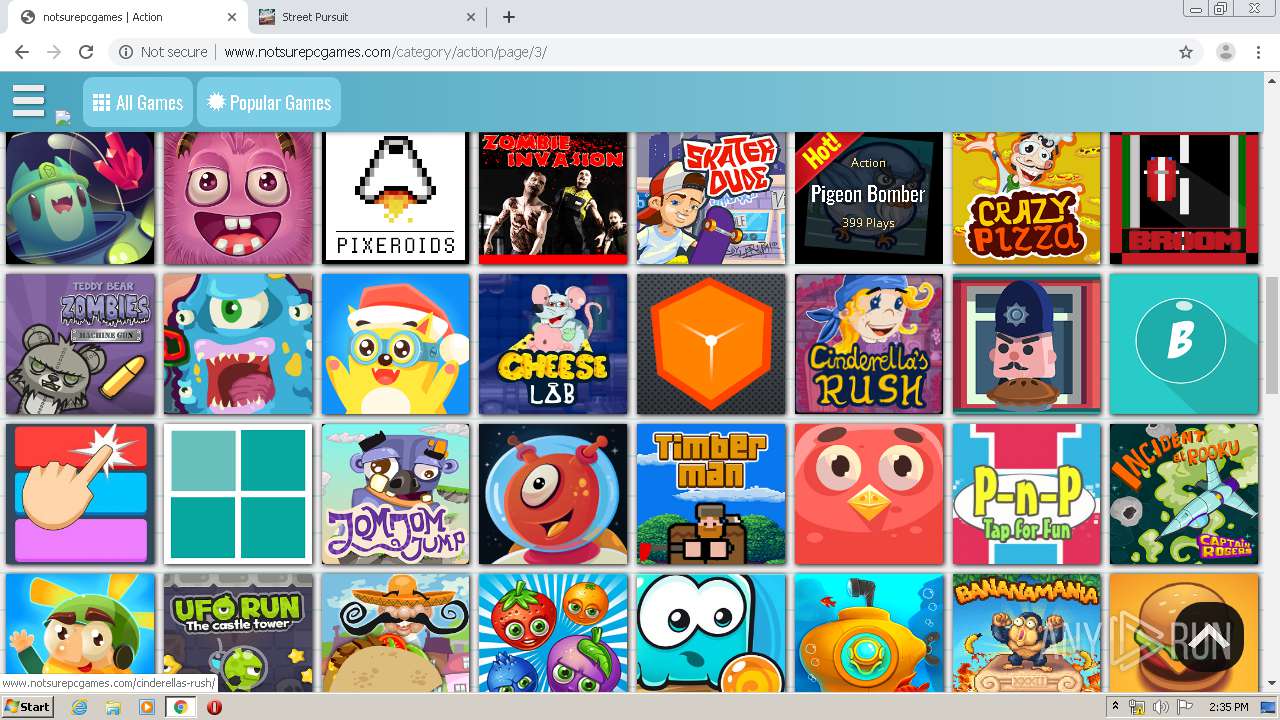
Task: Open the red one-eyed alien game tile
Action: coord(553,494)
